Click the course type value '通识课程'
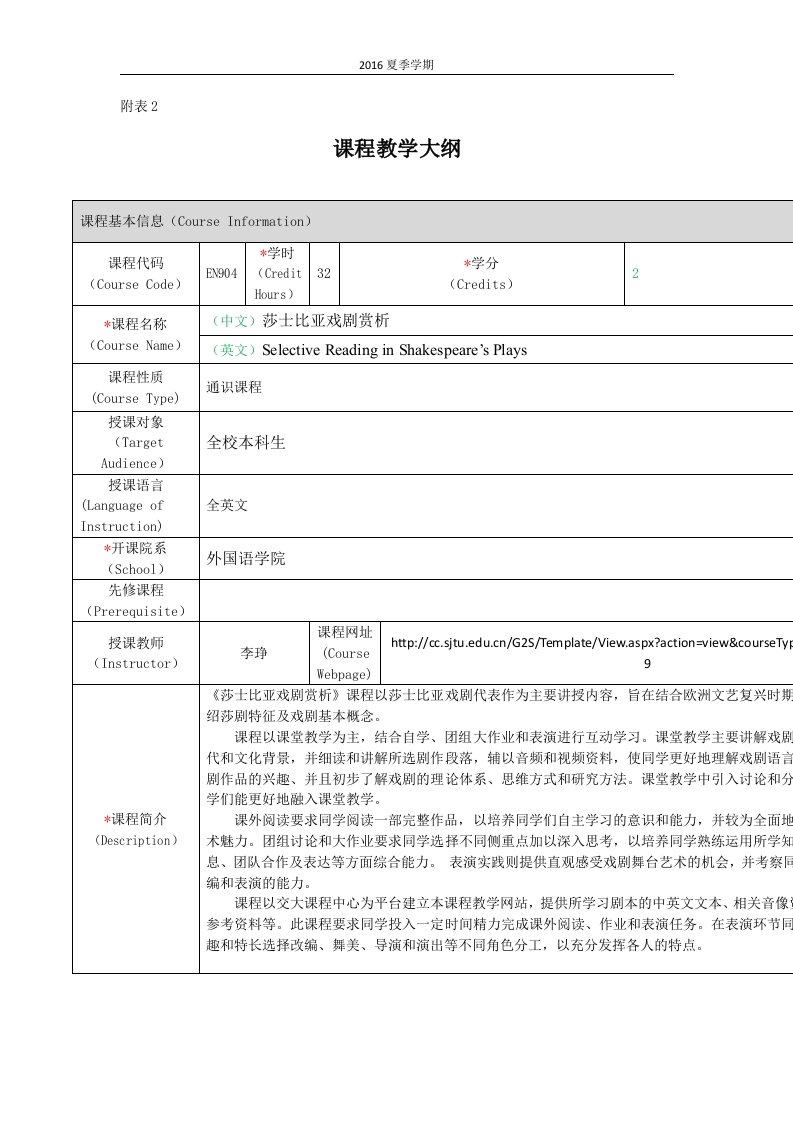The width and height of the screenshot is (793, 1122). [x=234, y=387]
